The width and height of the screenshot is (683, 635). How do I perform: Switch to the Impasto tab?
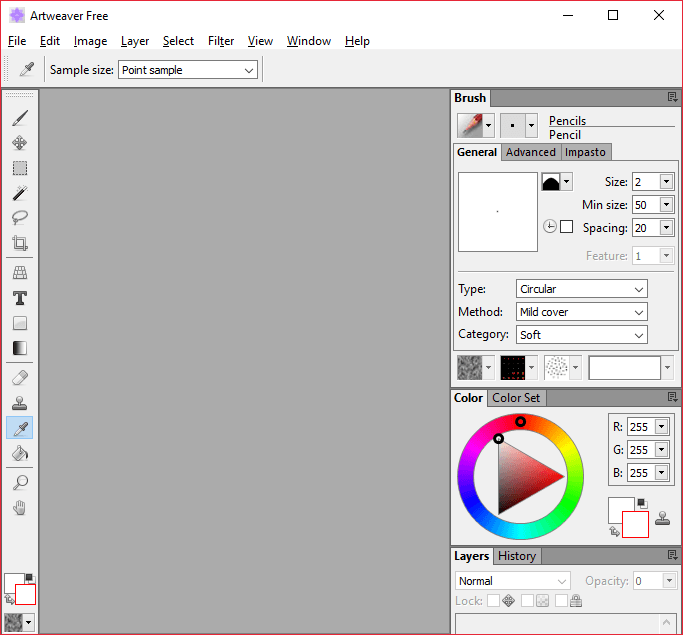585,152
